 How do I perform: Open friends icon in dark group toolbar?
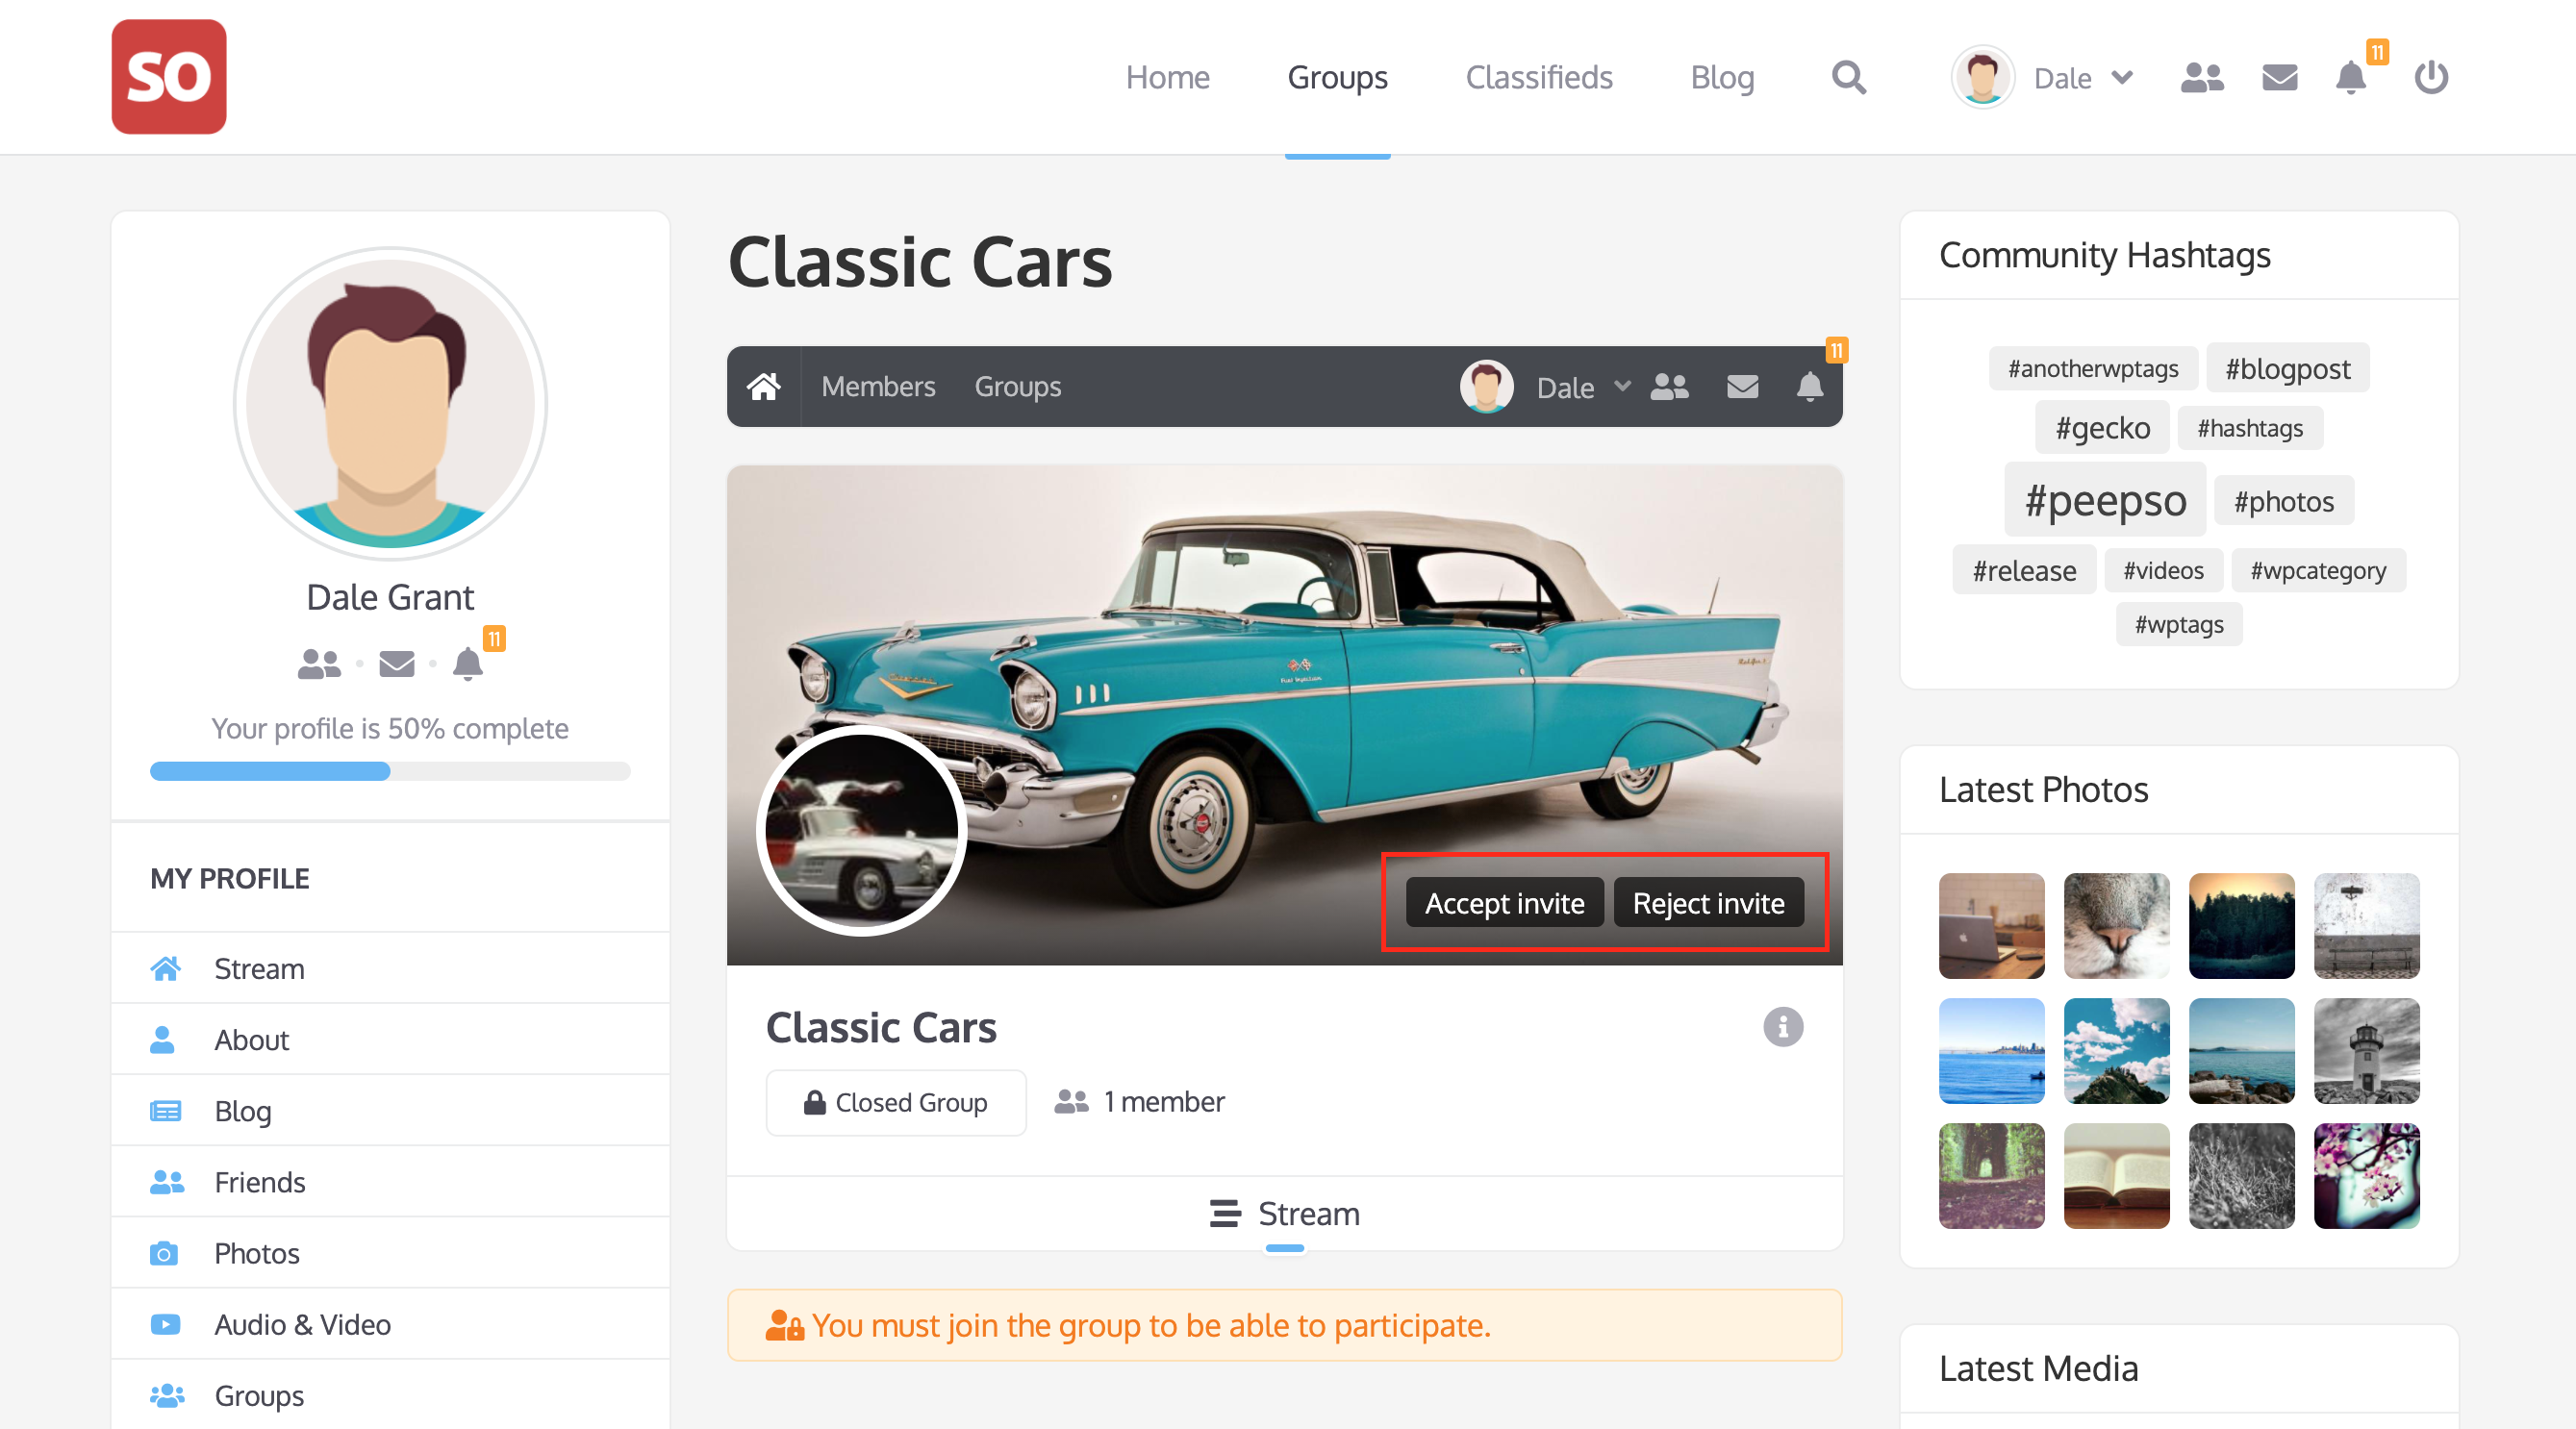[1669, 386]
